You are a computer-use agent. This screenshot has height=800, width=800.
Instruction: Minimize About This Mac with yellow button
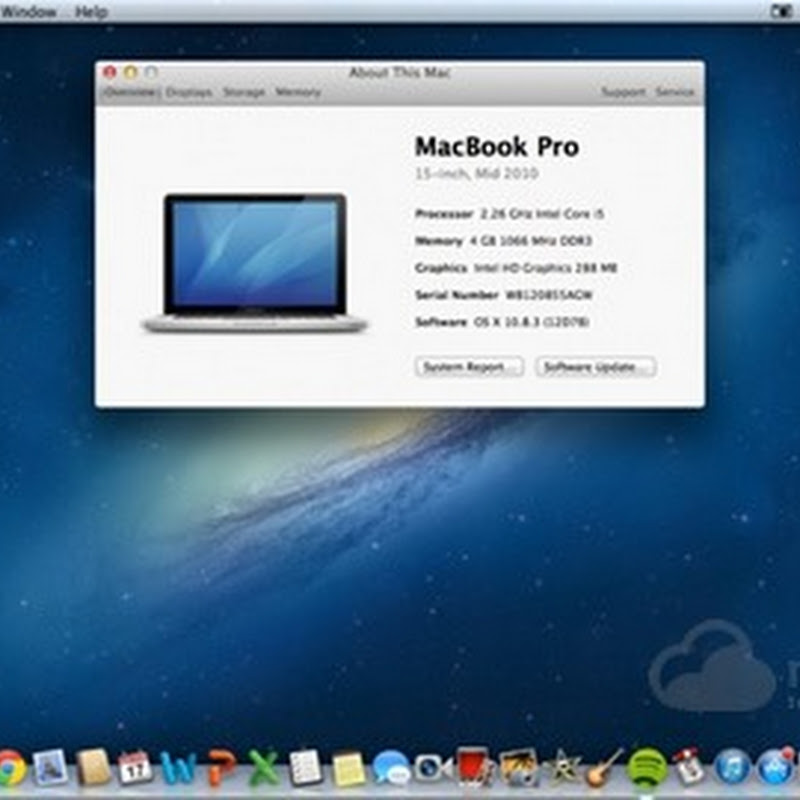(x=131, y=72)
